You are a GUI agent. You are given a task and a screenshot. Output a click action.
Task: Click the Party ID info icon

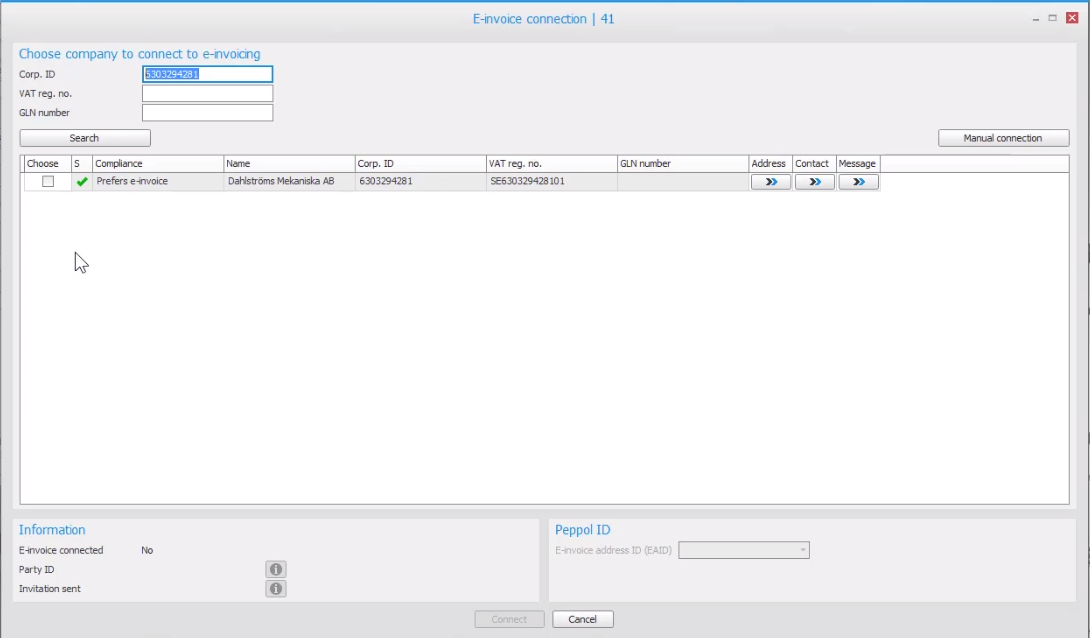click(x=276, y=570)
